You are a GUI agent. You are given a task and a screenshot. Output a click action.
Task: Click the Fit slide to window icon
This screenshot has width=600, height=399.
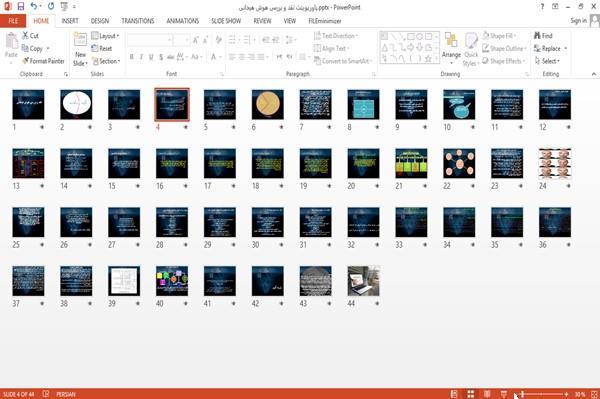pos(594,394)
